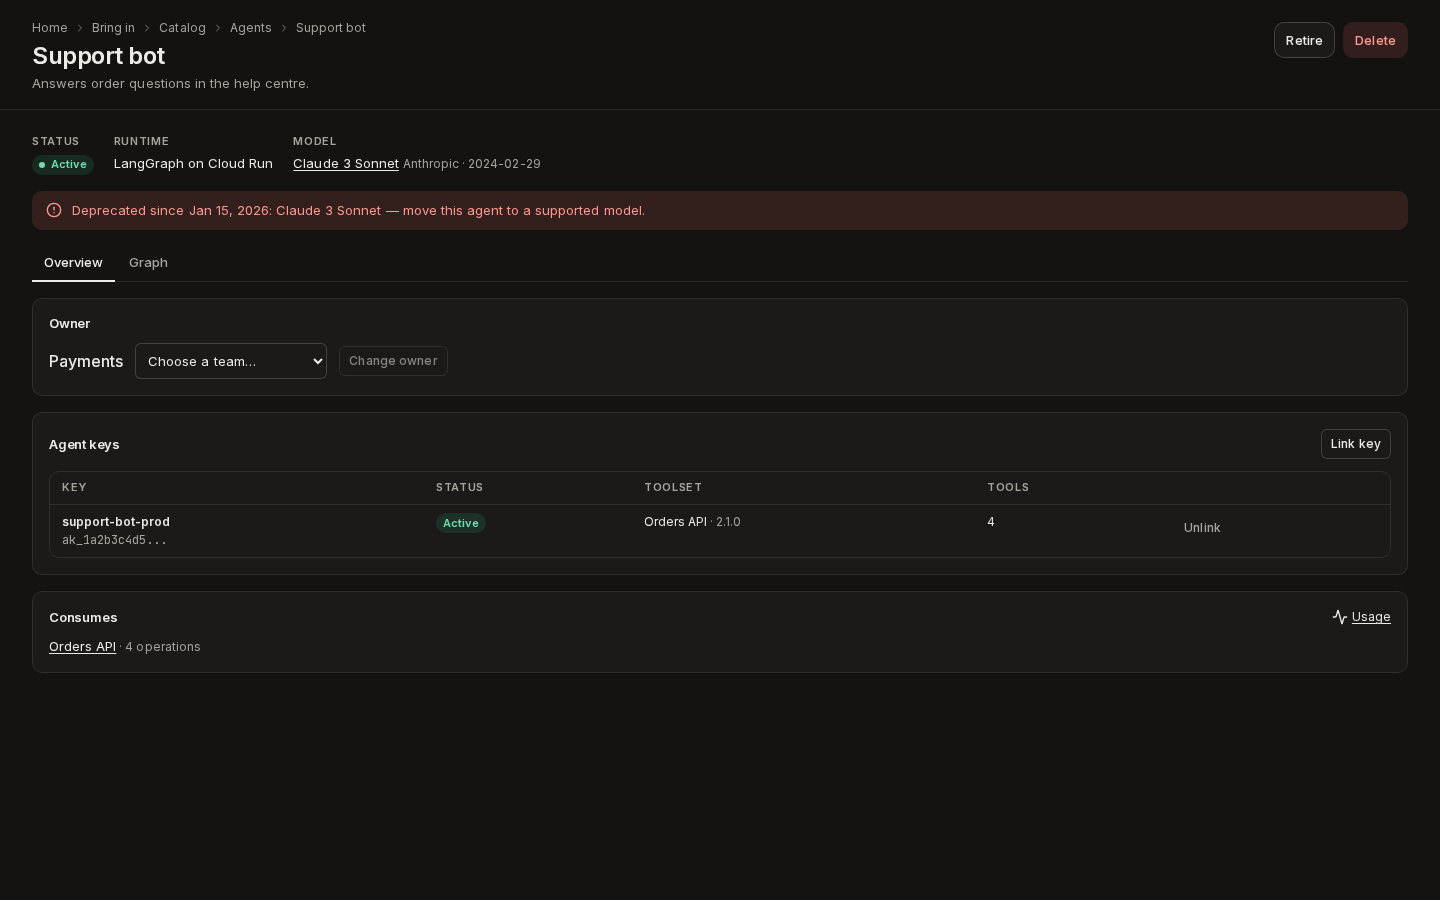Click the tools count value 4

991,522
